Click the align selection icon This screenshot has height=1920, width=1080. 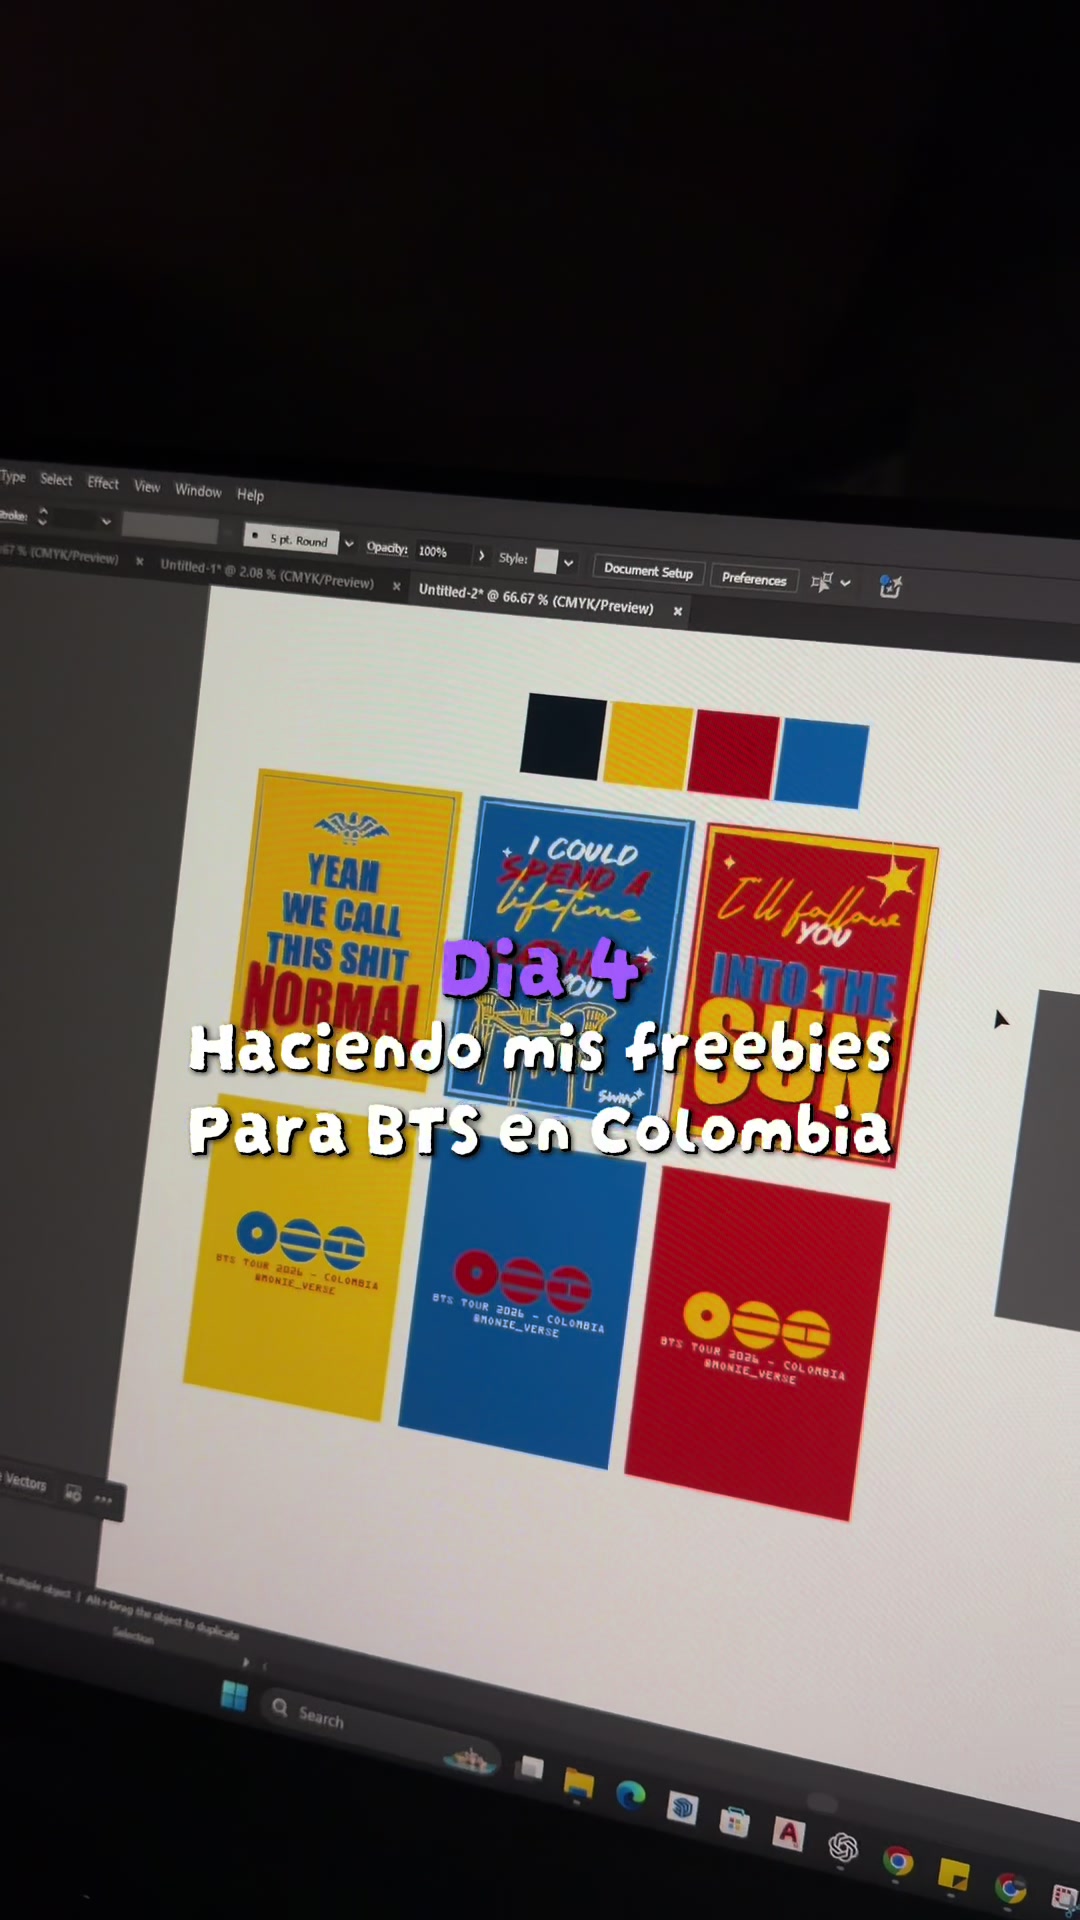(821, 583)
